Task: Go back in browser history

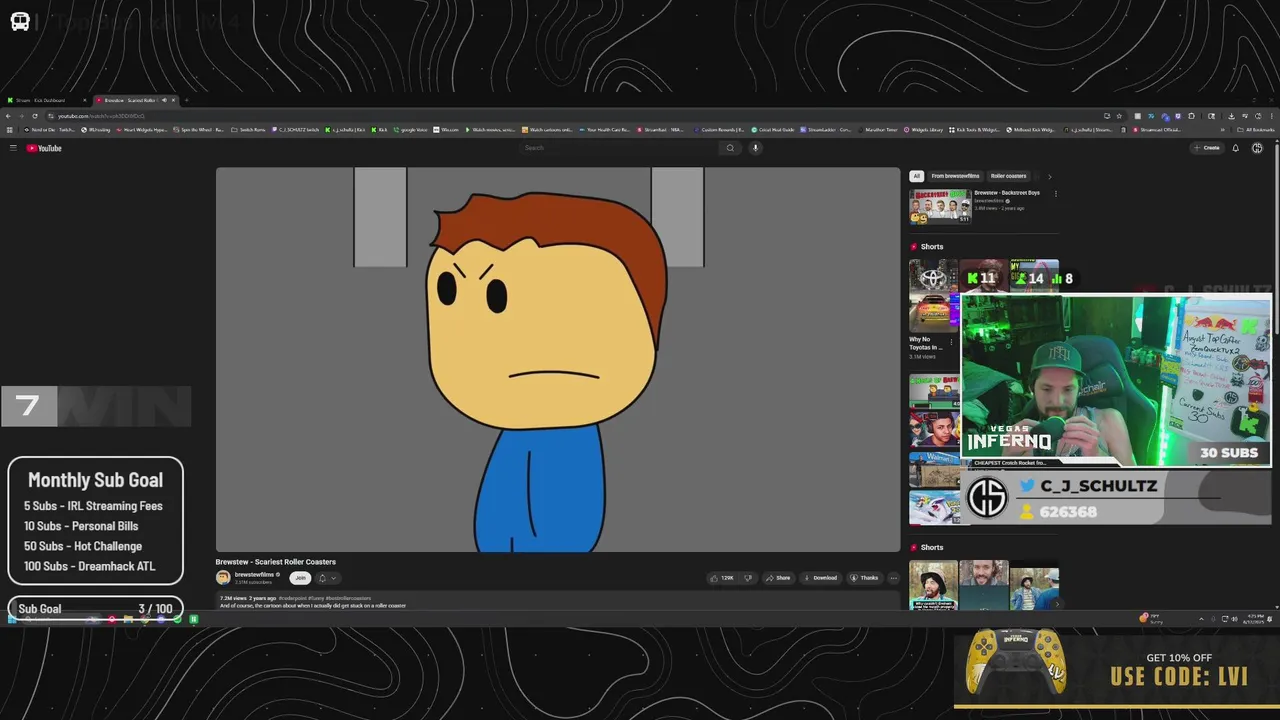Action: coord(9,116)
